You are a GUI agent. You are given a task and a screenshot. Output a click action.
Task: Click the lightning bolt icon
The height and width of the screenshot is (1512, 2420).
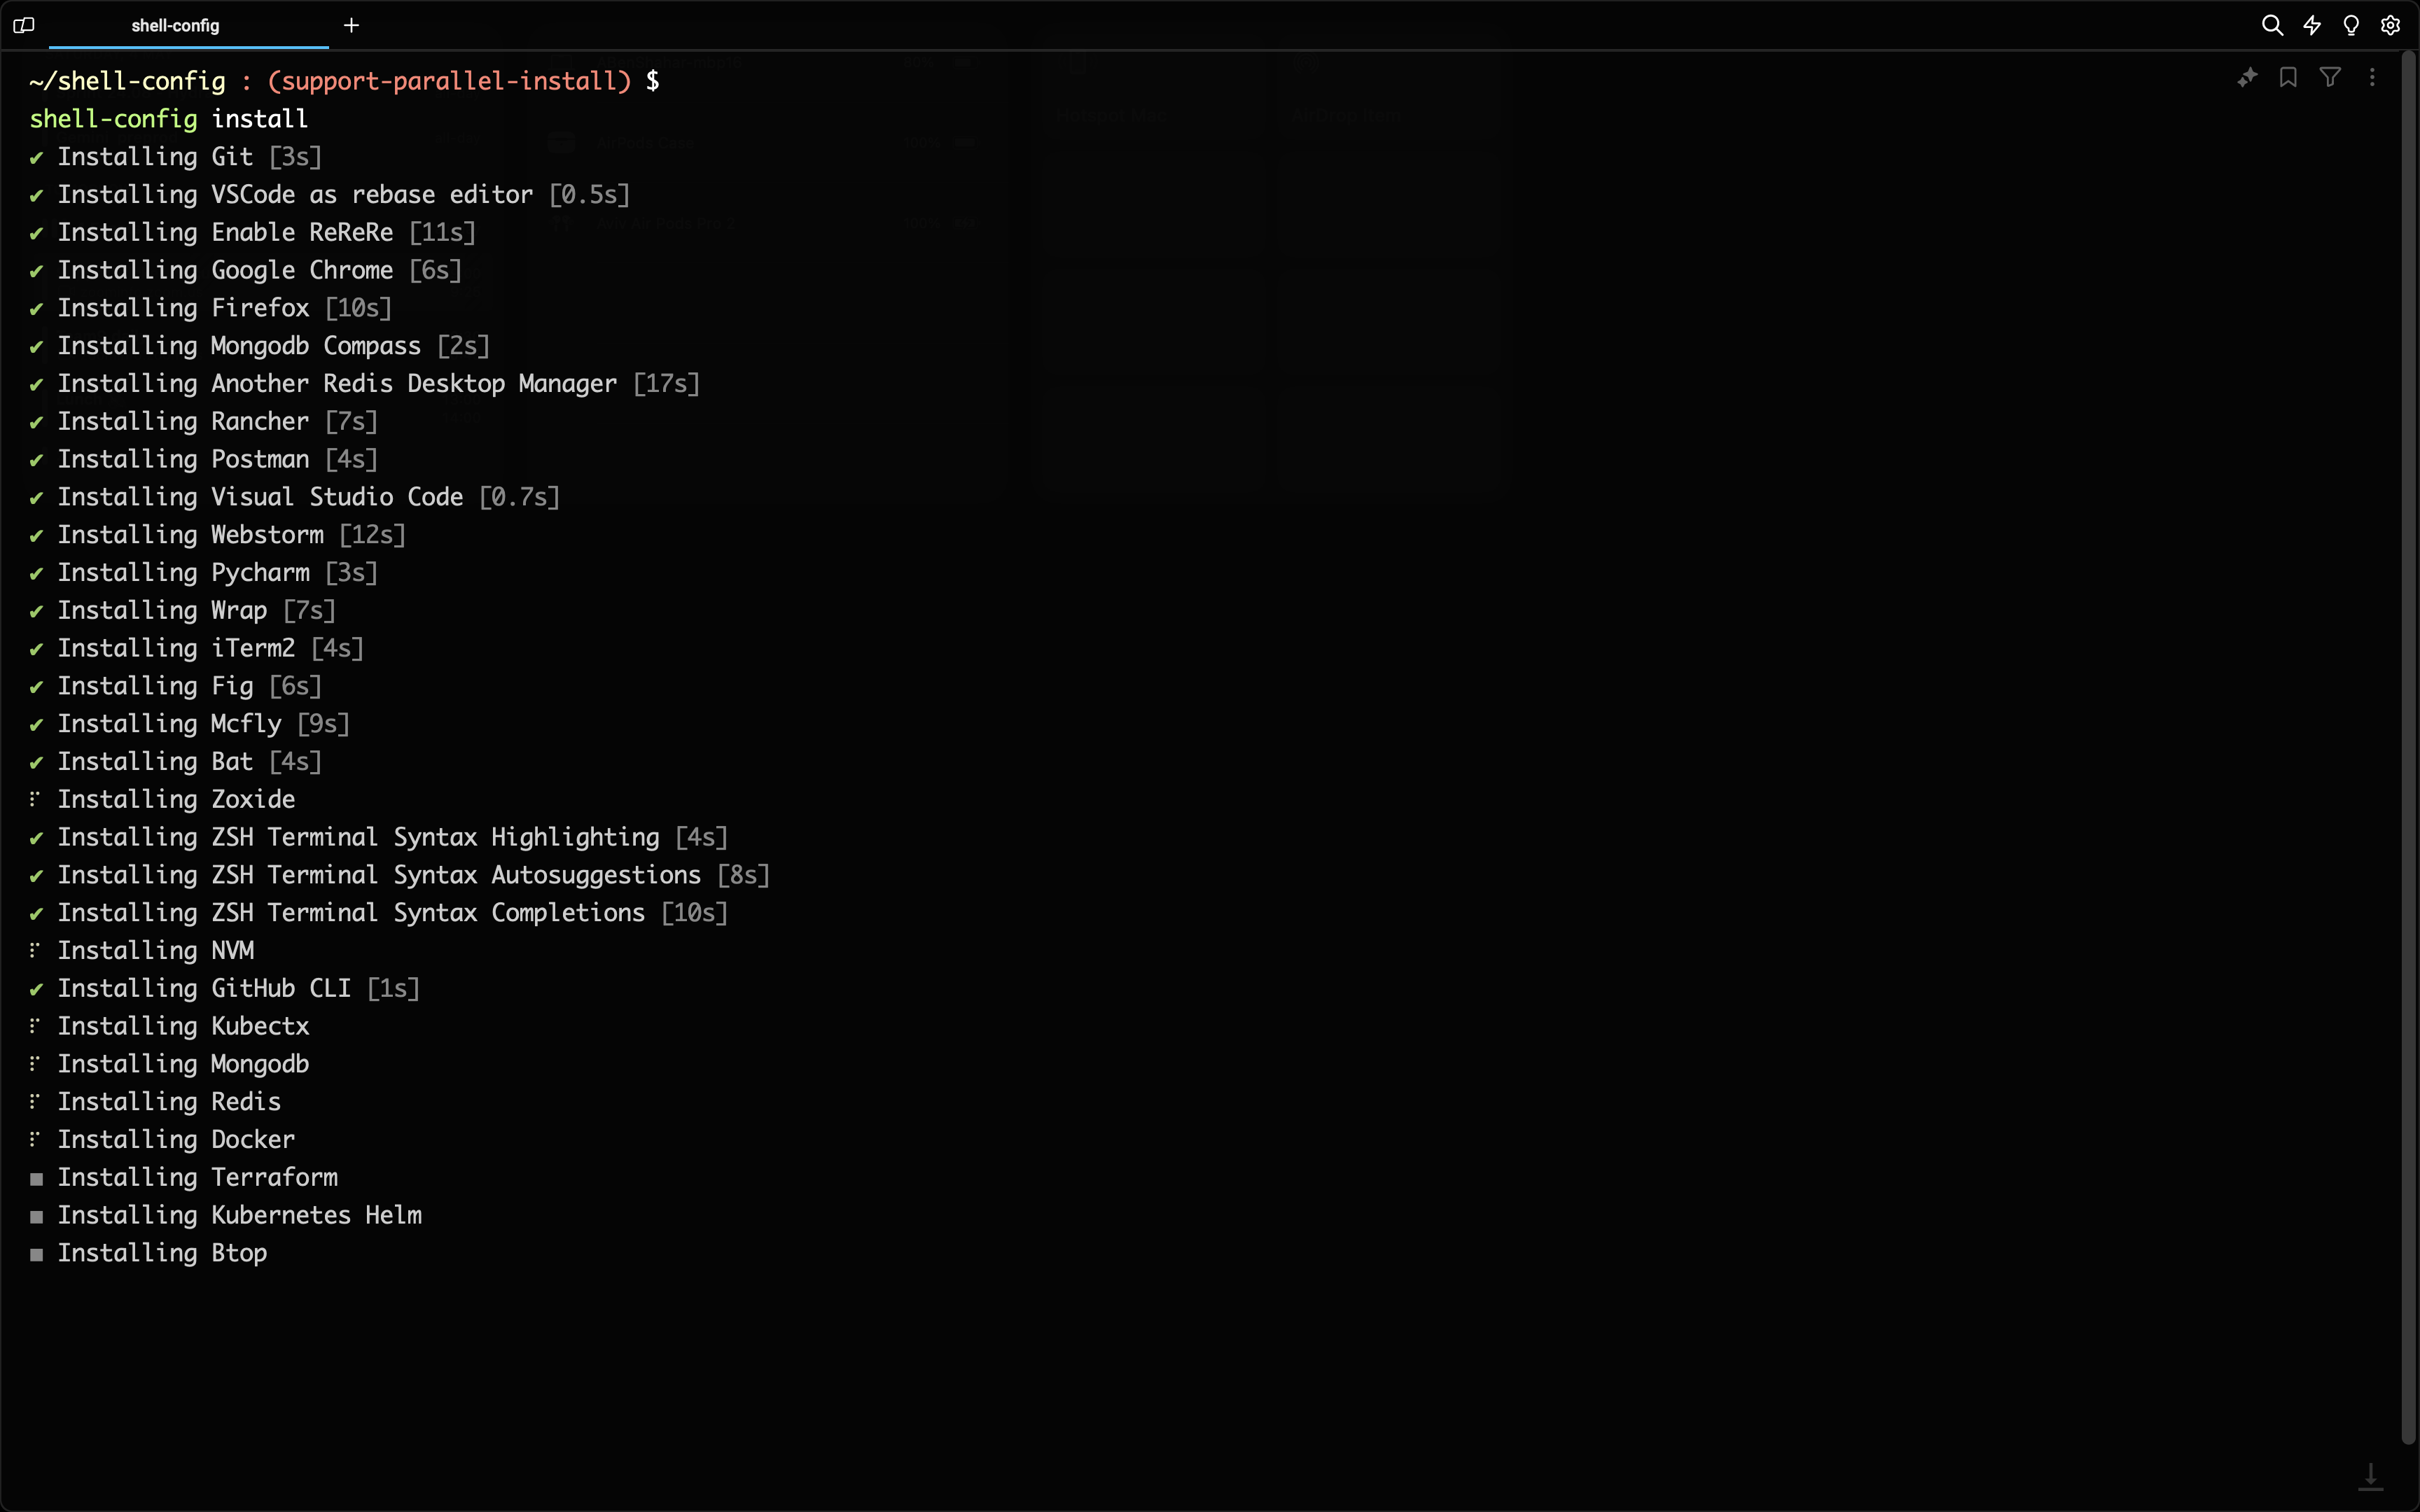[x=2312, y=26]
